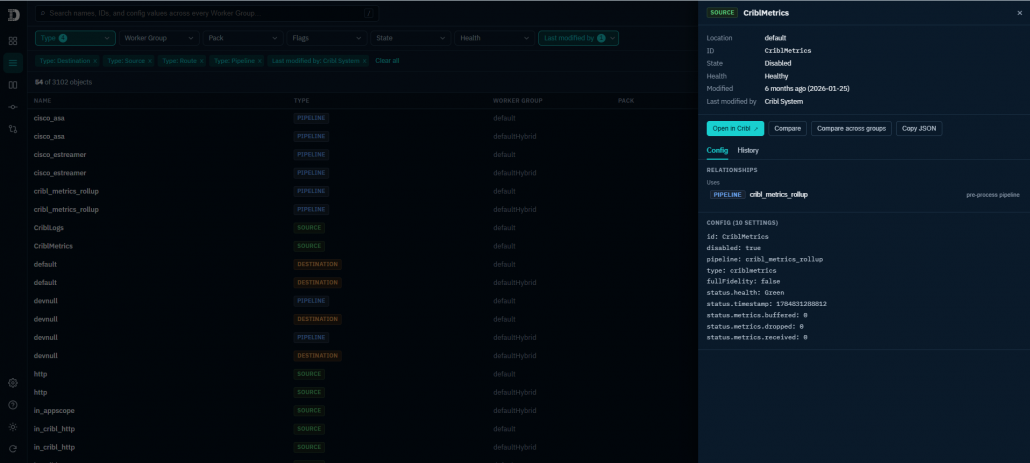Click the PIPELINE badge in panel relationships
Screen dimensions: 1030x463
[728, 195]
